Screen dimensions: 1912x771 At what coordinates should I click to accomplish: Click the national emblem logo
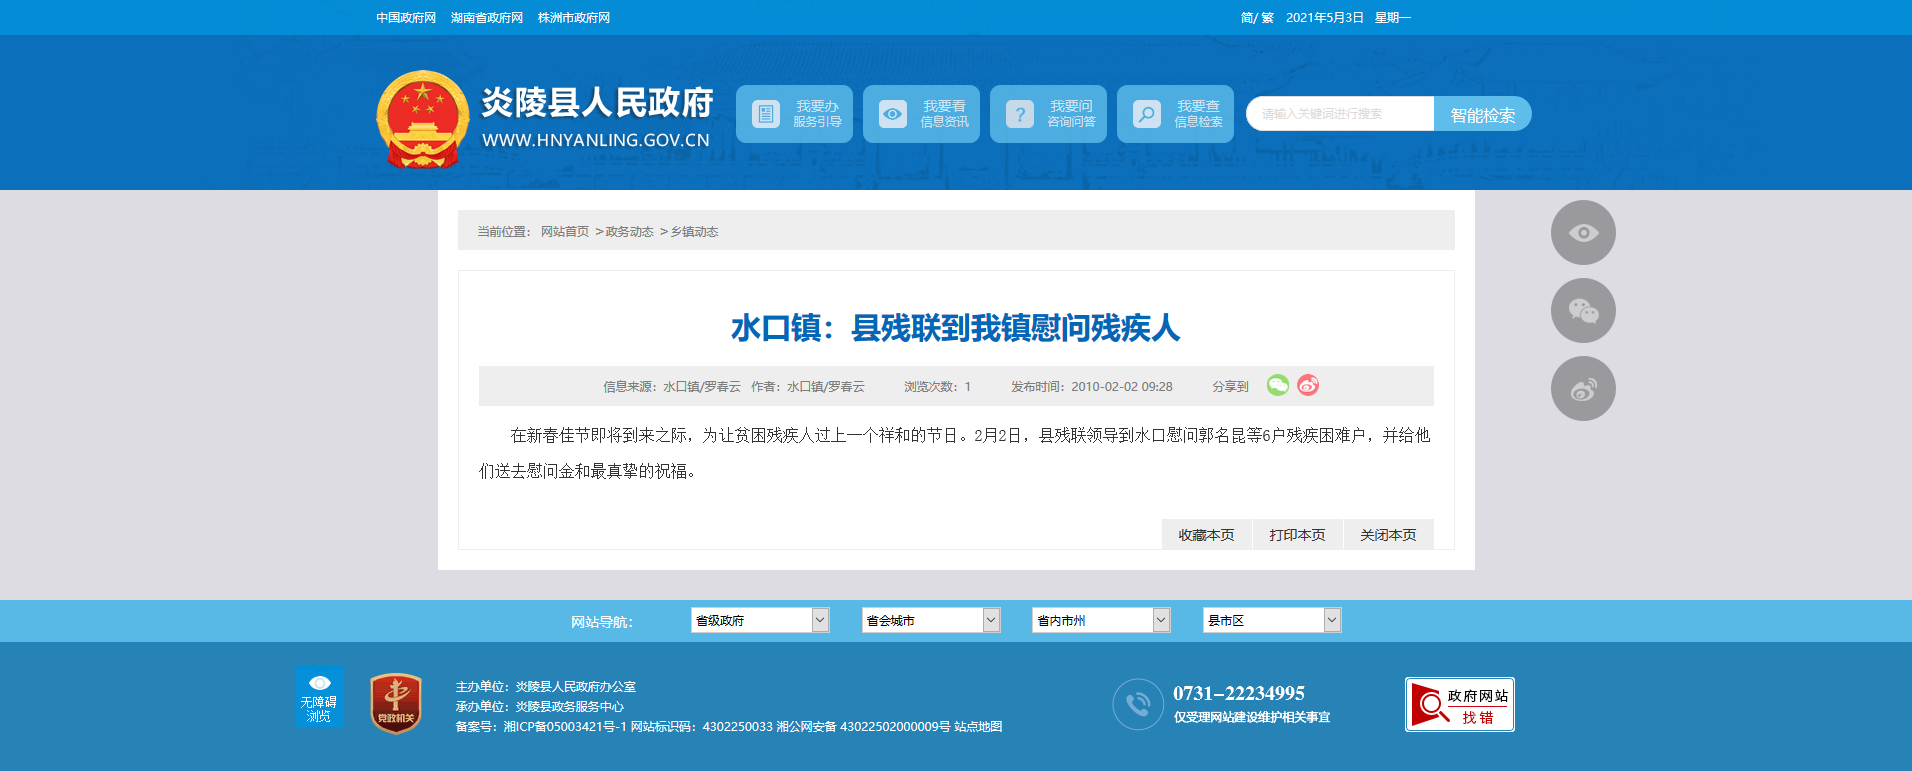point(422,120)
